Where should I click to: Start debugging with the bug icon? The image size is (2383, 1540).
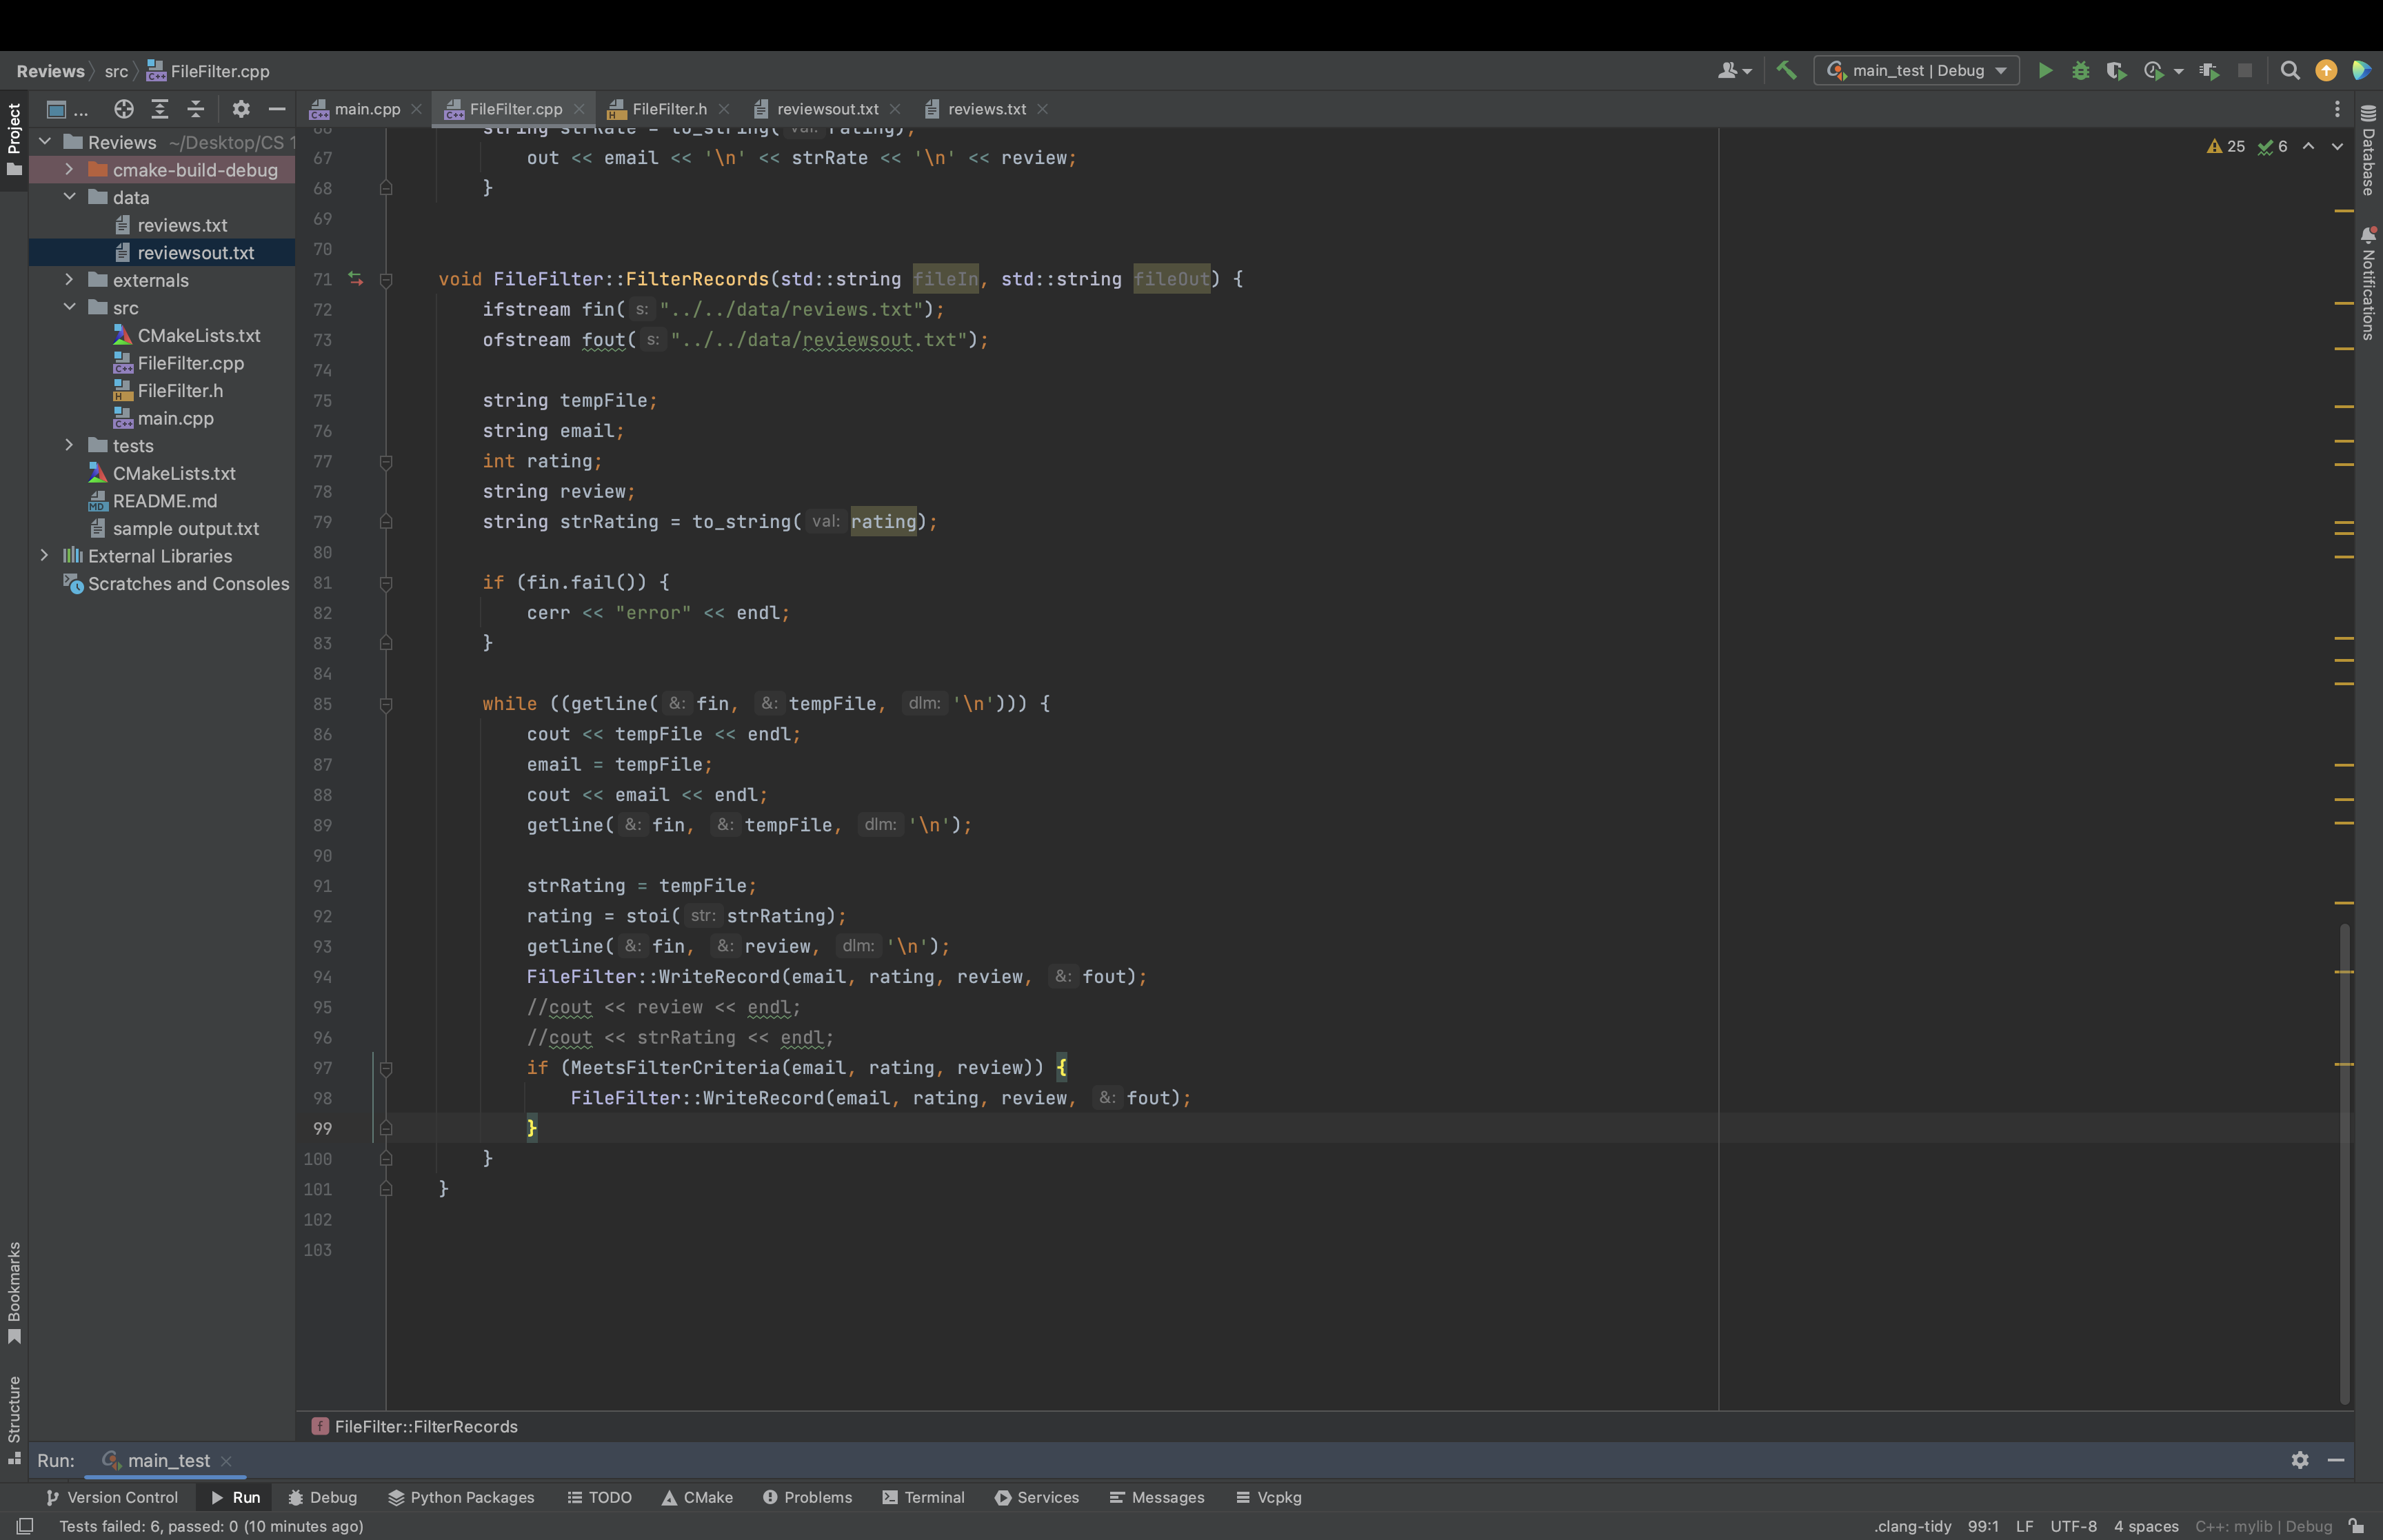click(x=2081, y=70)
